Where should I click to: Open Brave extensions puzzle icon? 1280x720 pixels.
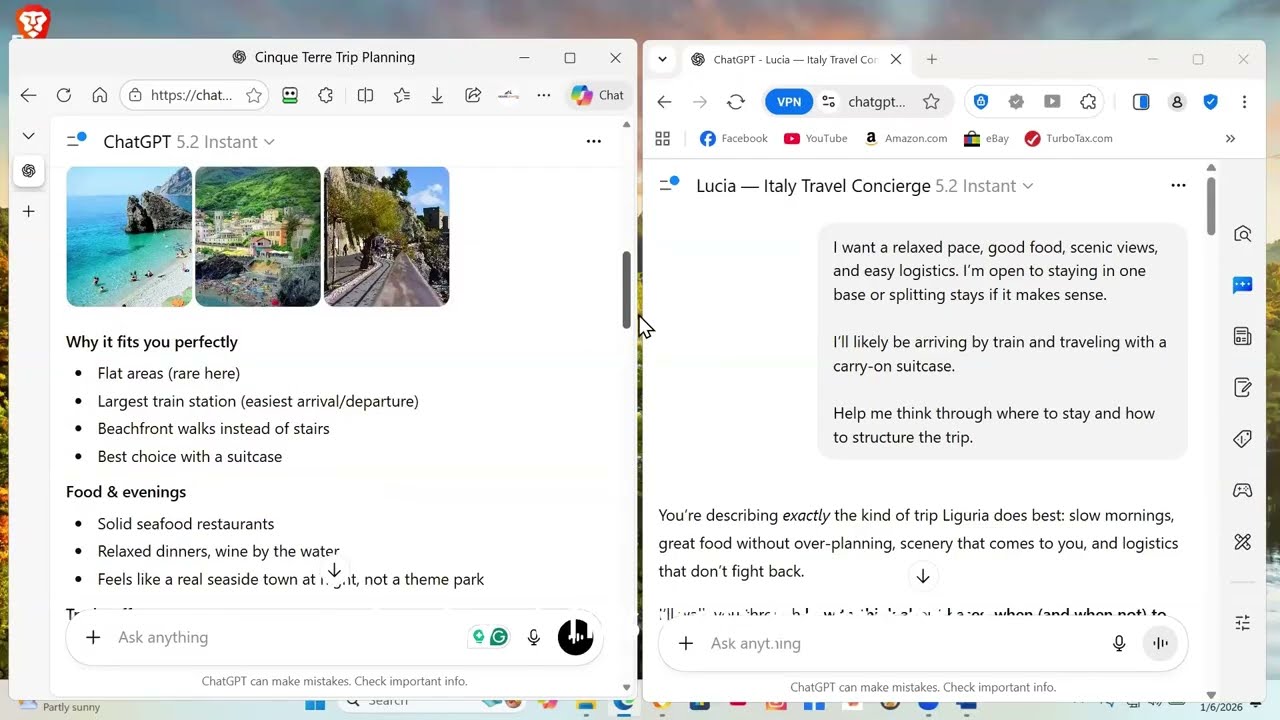click(x=1088, y=102)
